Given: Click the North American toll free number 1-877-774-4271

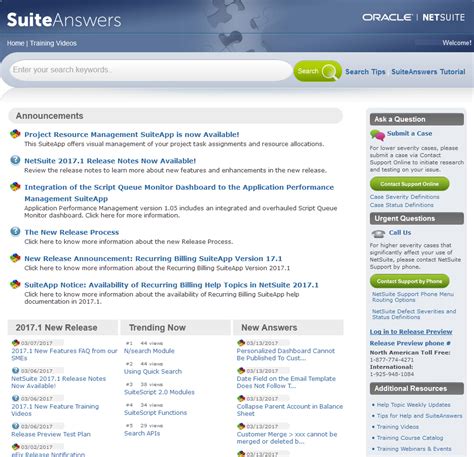Looking at the screenshot, I should (392, 360).
